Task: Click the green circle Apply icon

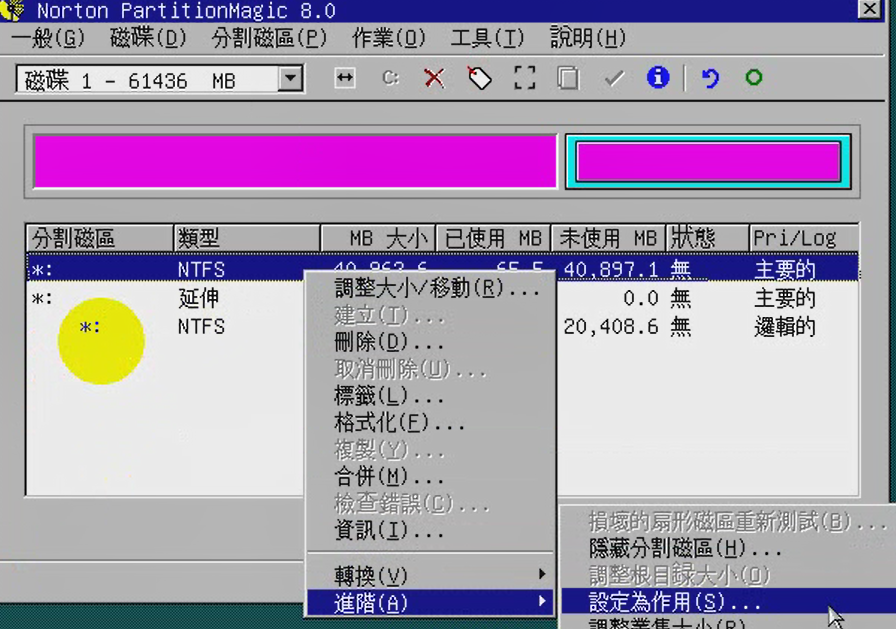Action: point(754,77)
